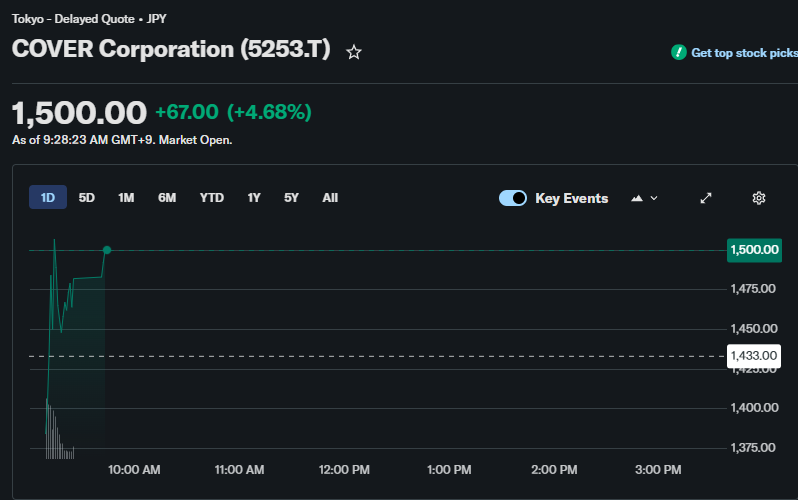Open the Get top stock picks link
798x500 pixels.
point(744,52)
